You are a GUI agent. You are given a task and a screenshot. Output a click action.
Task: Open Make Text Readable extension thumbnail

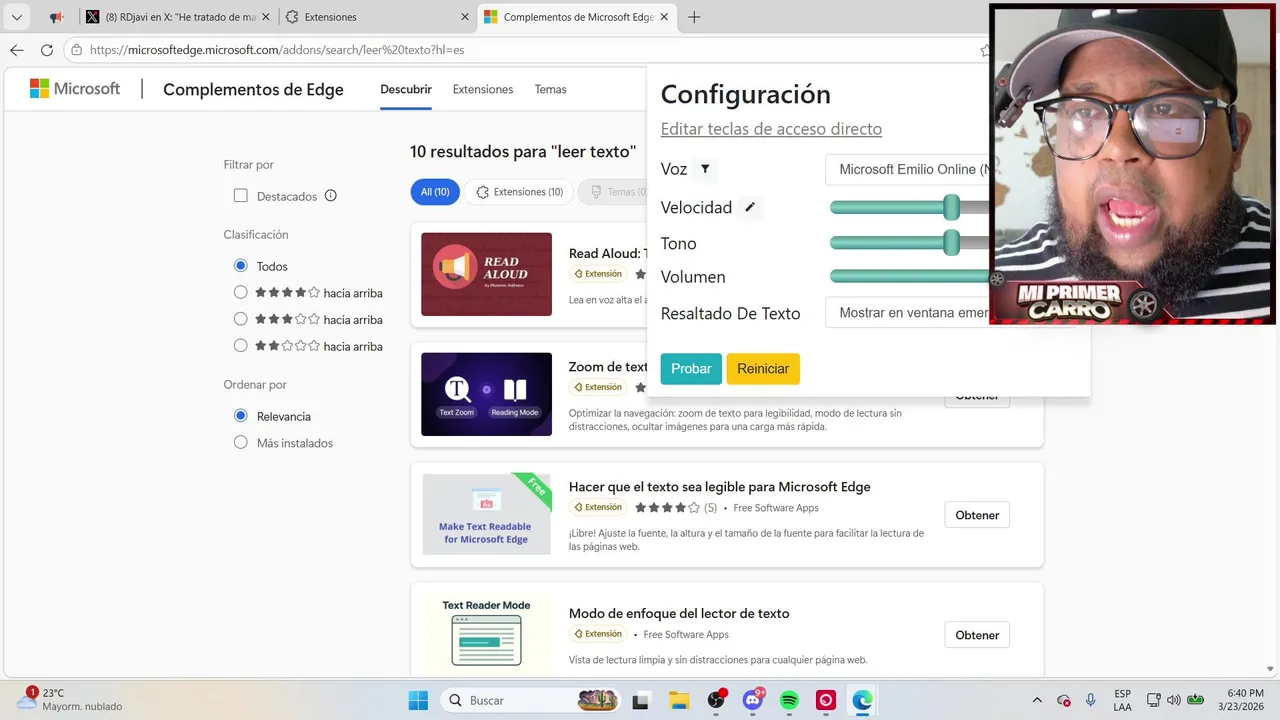coord(486,514)
